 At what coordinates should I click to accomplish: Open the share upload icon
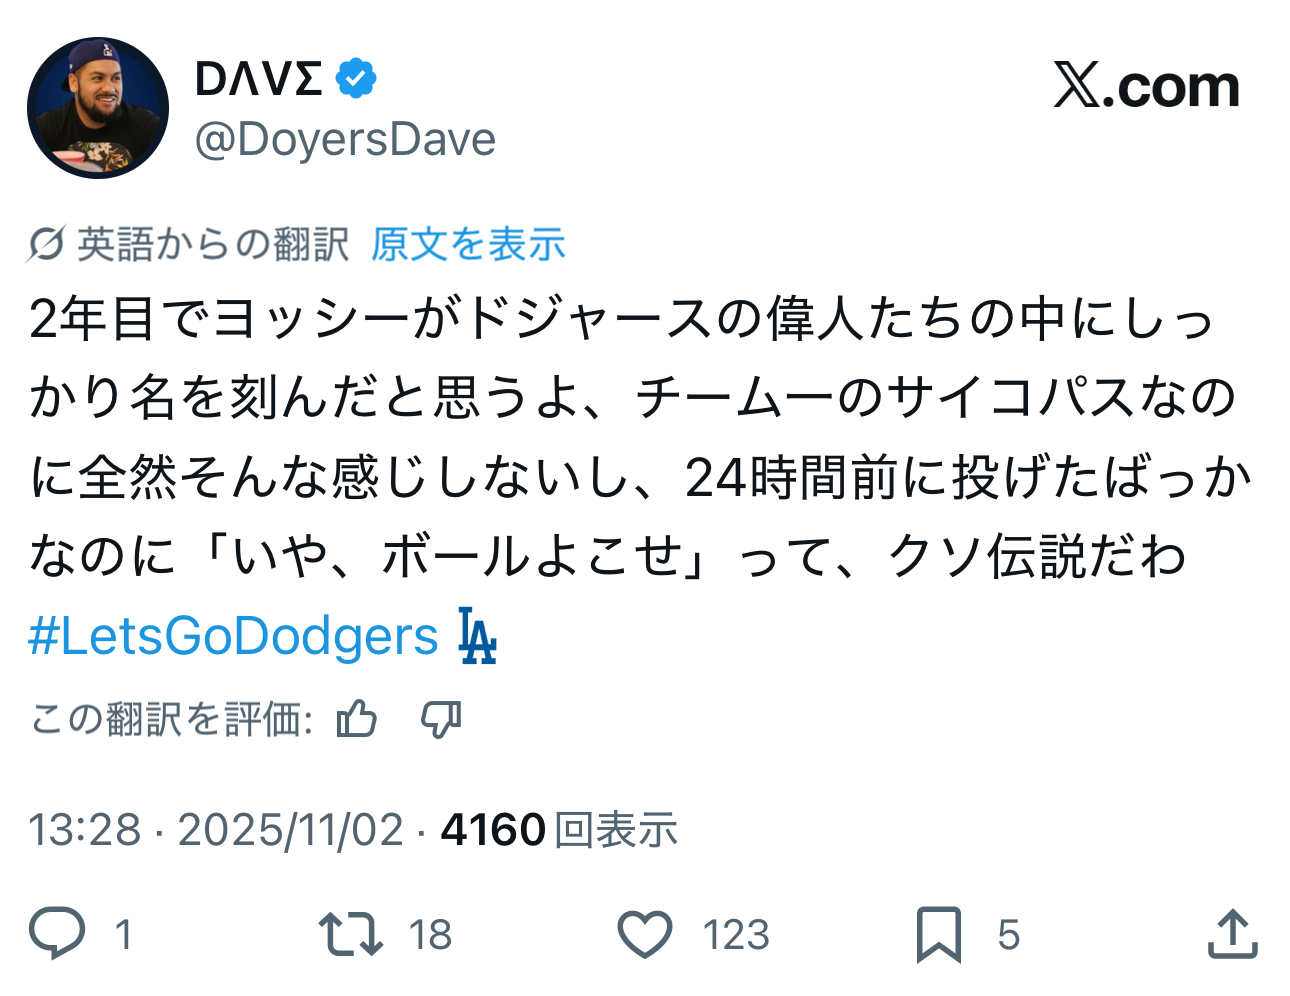click(x=1232, y=934)
